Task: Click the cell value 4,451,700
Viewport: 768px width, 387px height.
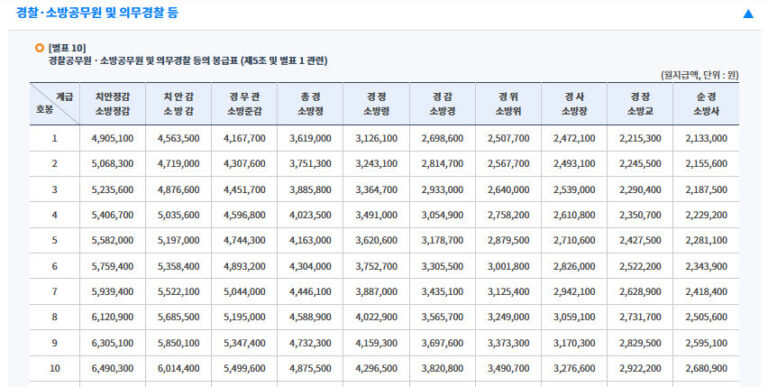Action: pos(244,190)
